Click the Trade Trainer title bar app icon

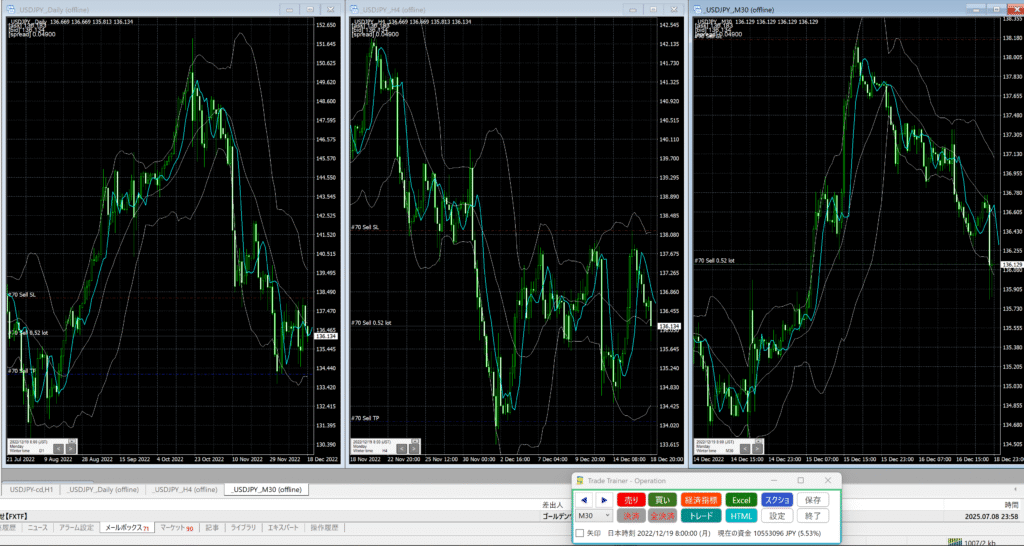580,480
